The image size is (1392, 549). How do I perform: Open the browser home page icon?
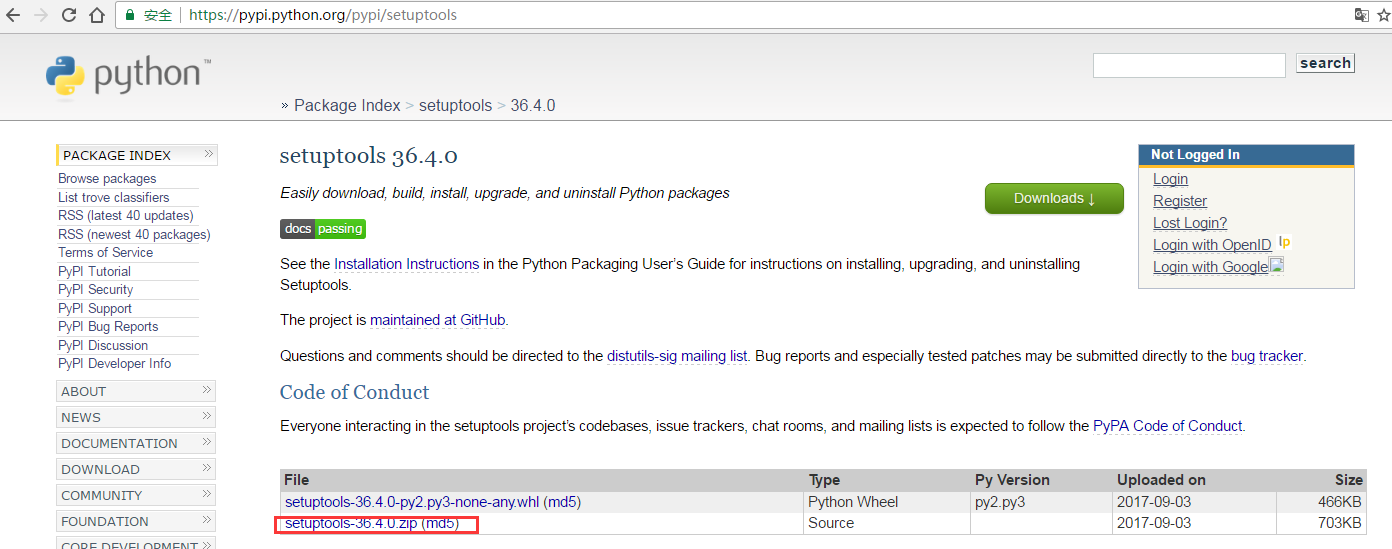[x=97, y=15]
